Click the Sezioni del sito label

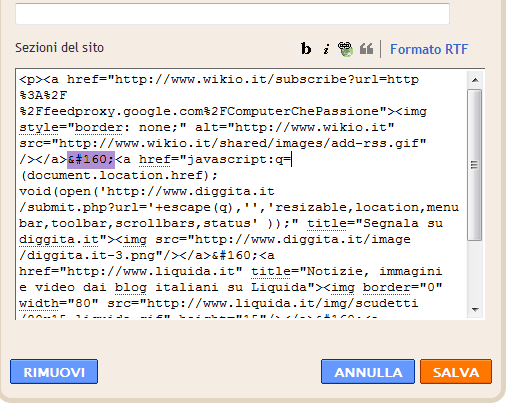[x=60, y=48]
